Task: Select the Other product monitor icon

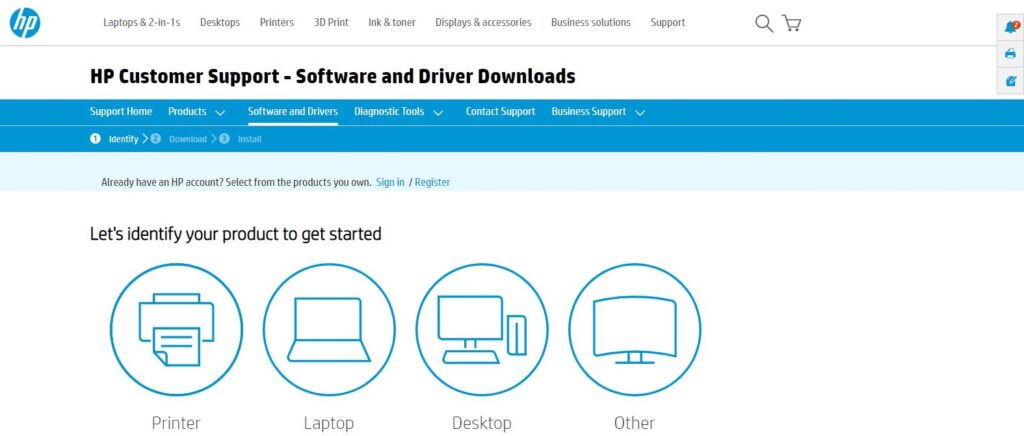Action: 635,330
